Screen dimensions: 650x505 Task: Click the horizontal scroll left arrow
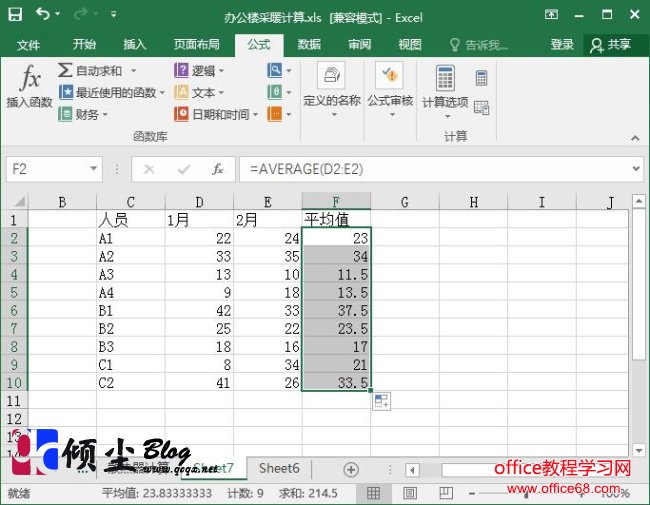coord(412,470)
